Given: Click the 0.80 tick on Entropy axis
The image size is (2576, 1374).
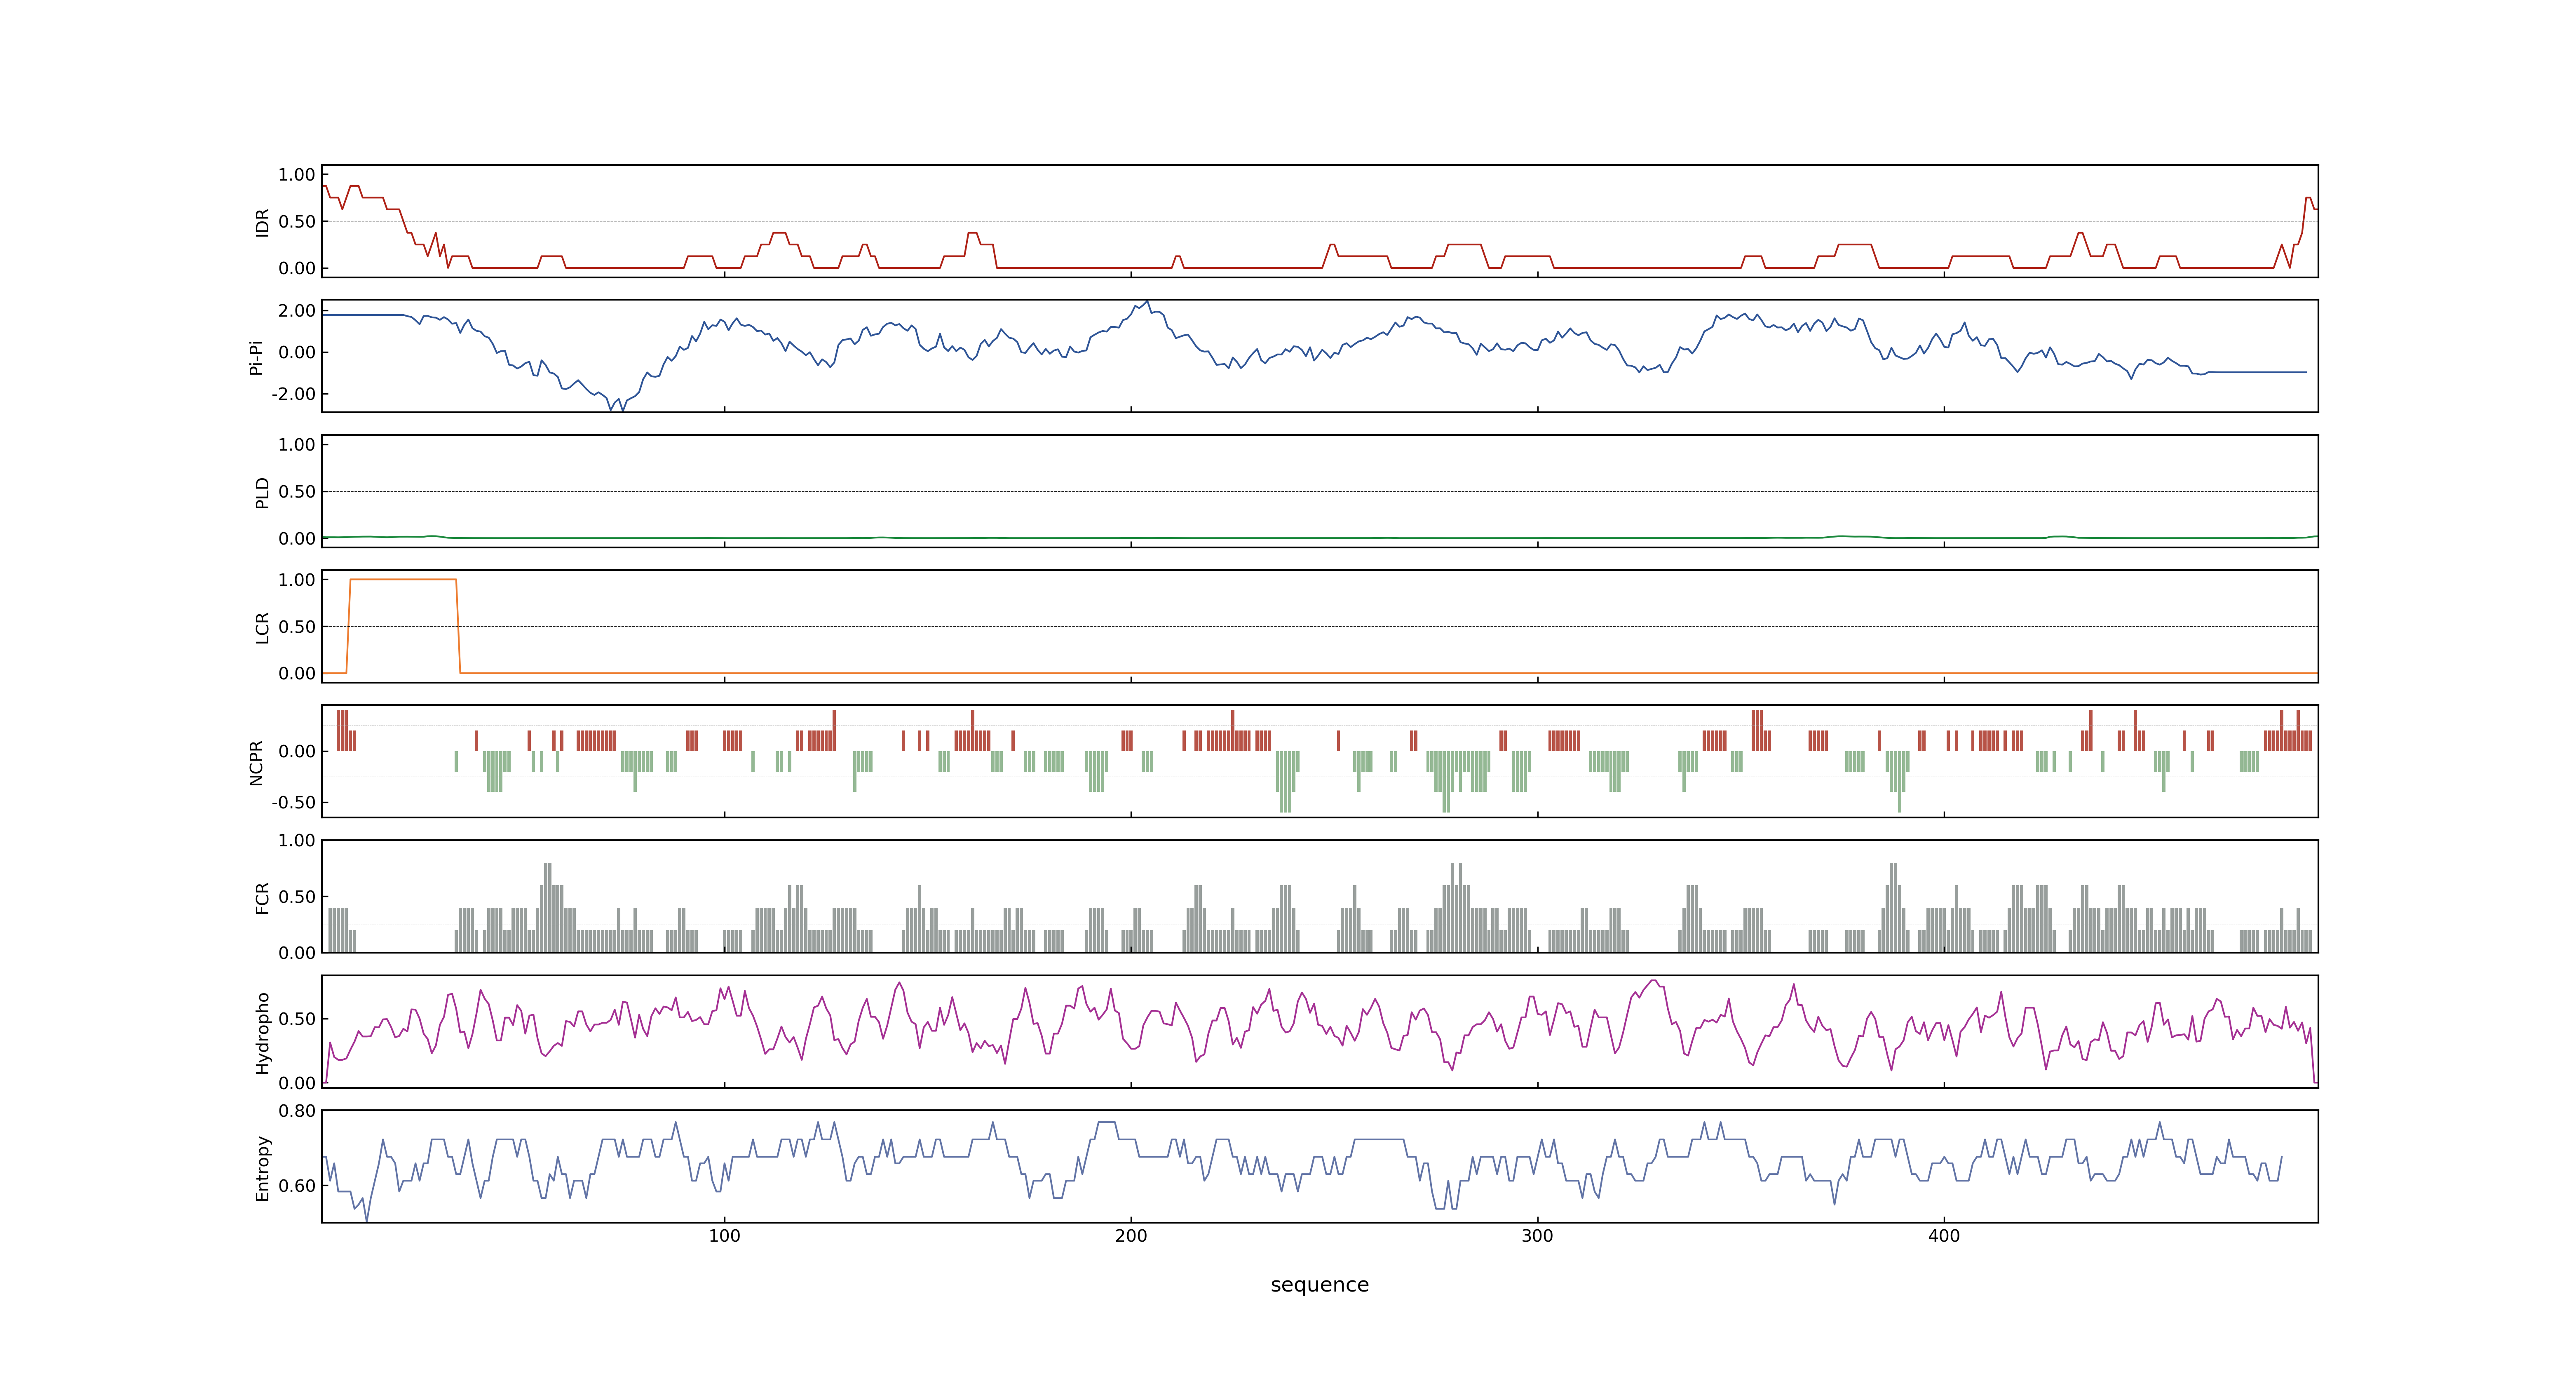Looking at the screenshot, I should [297, 1111].
